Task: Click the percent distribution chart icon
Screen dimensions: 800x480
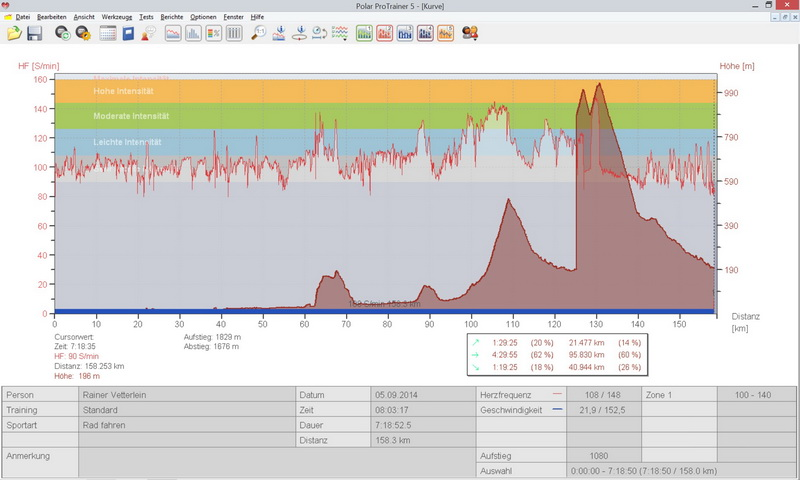Action: pos(214,34)
